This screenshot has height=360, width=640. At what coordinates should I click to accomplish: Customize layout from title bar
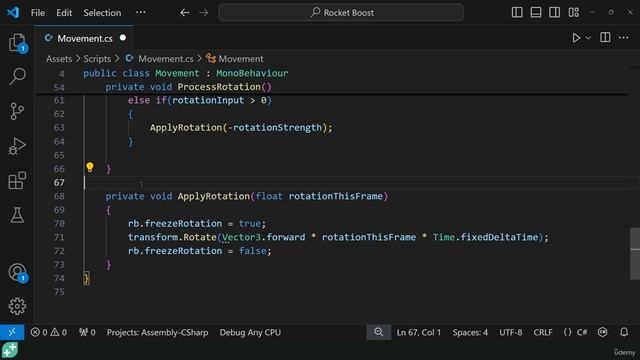(x=573, y=12)
